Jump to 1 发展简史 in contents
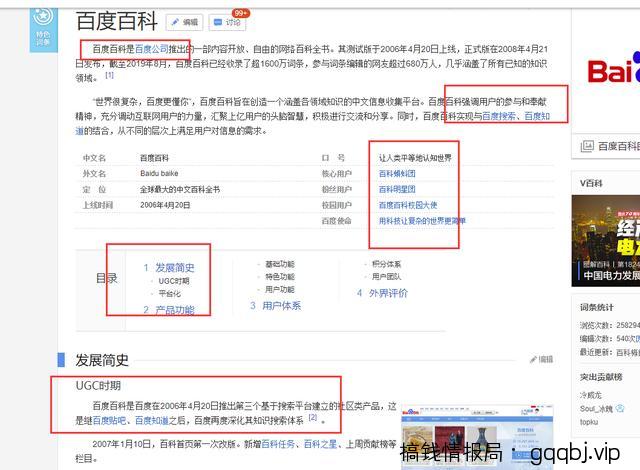The height and width of the screenshot is (470, 640). [x=169, y=268]
